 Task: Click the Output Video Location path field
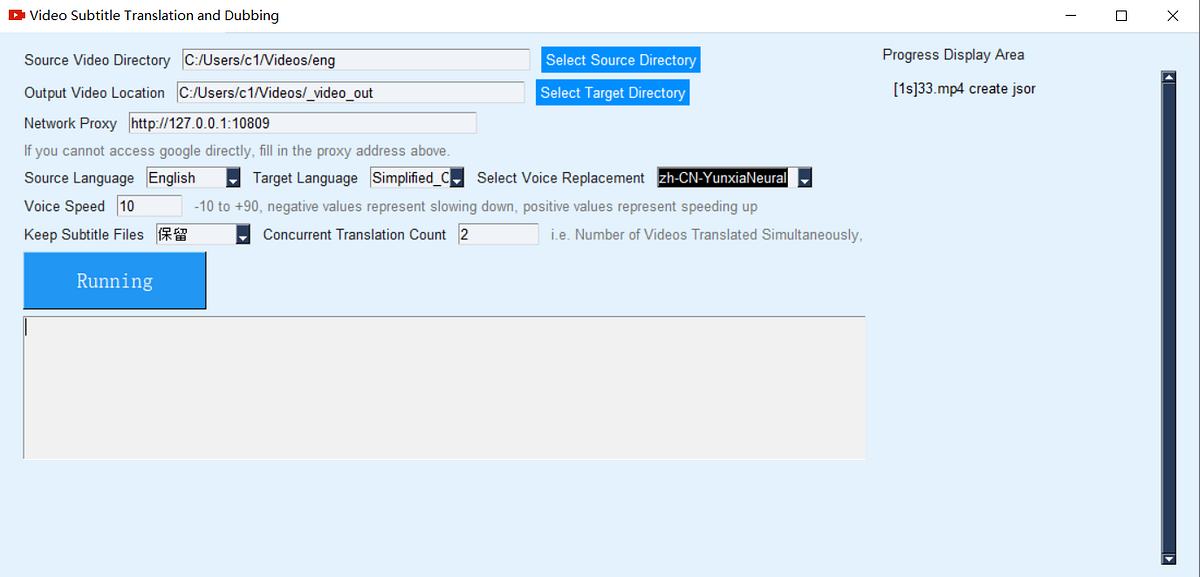(350, 92)
